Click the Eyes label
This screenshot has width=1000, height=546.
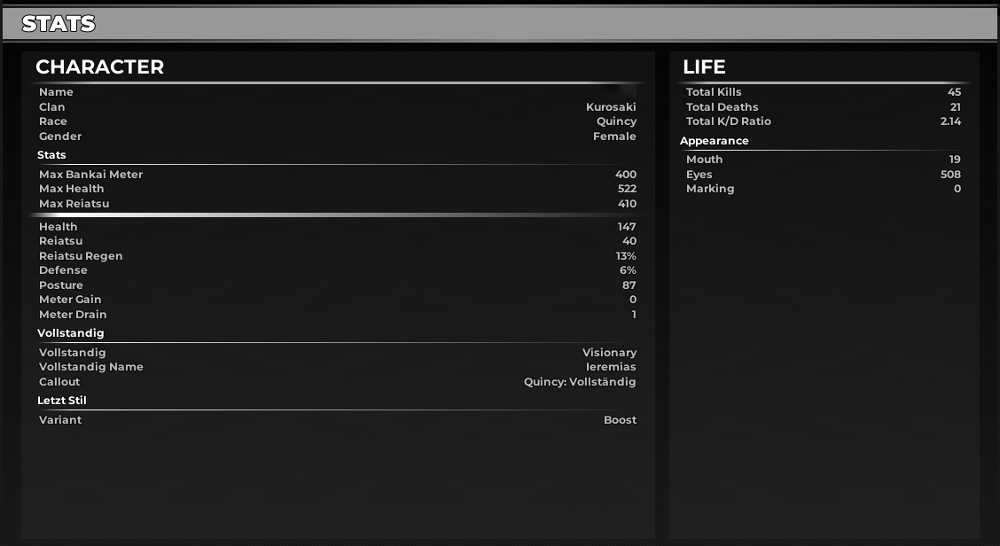coord(699,174)
